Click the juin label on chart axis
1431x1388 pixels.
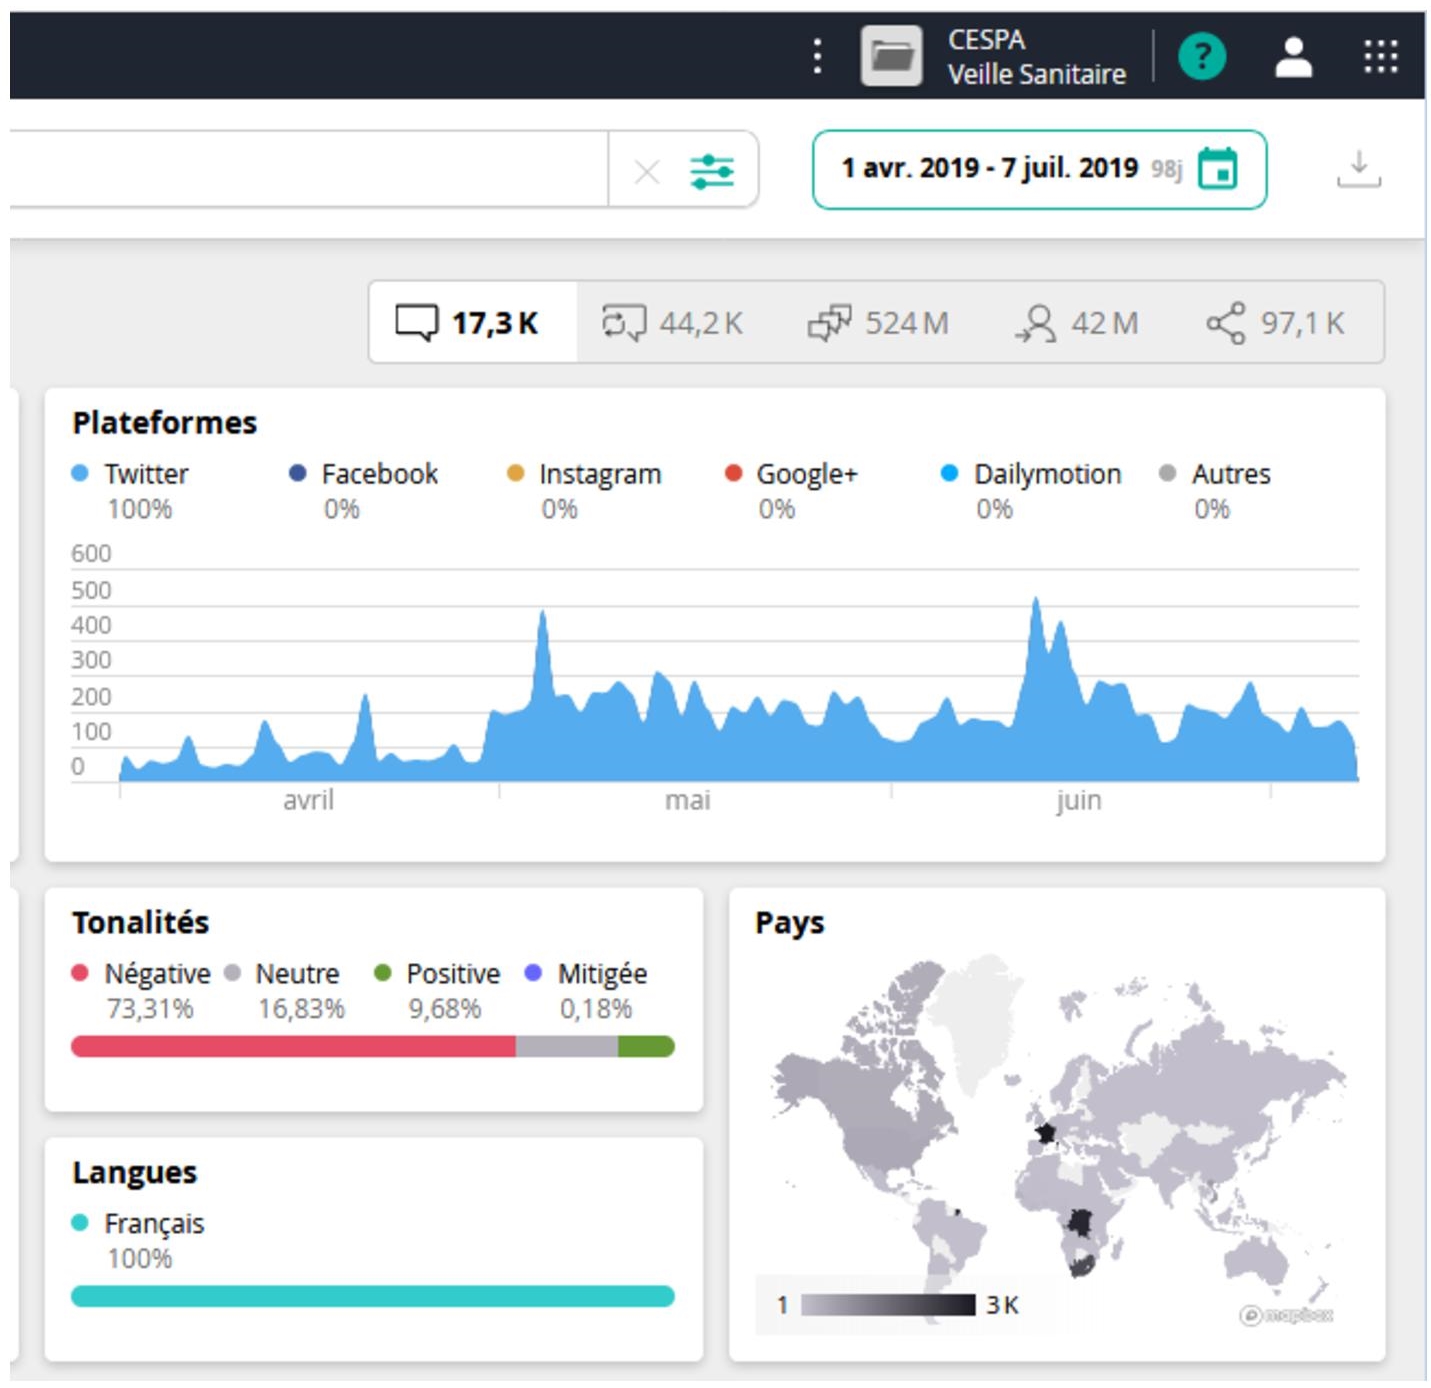click(1078, 800)
